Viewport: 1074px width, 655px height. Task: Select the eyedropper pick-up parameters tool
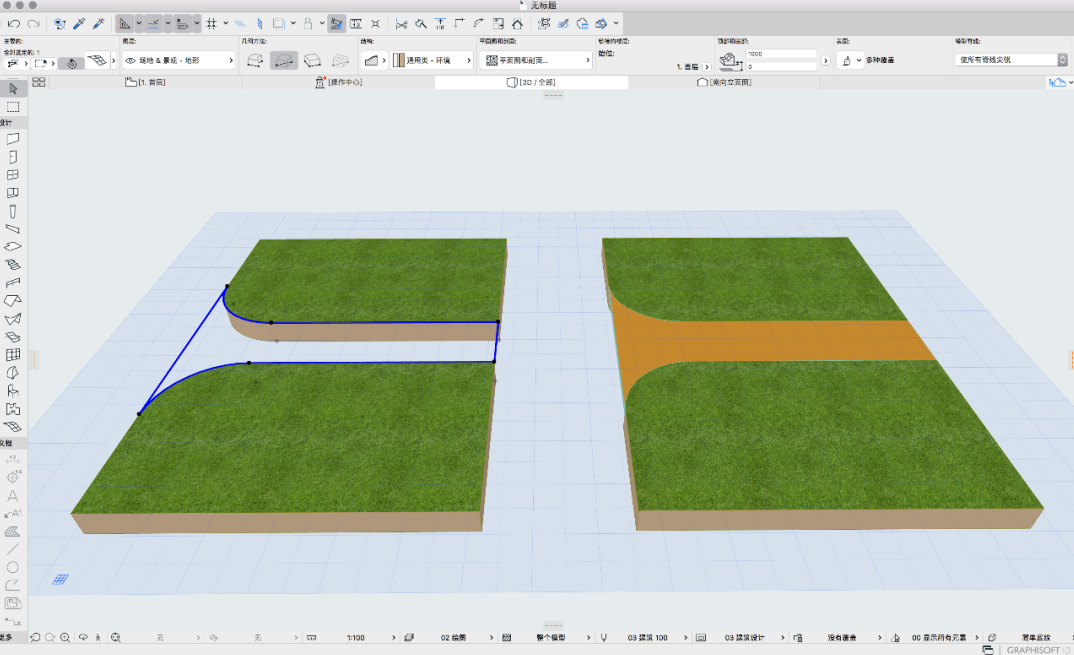[x=79, y=23]
